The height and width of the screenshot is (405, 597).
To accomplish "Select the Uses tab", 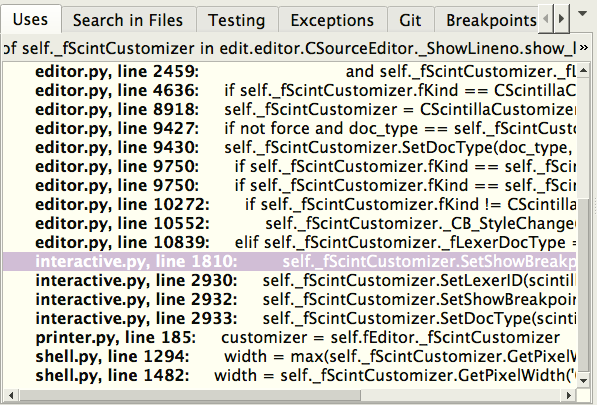I will 30,19.
